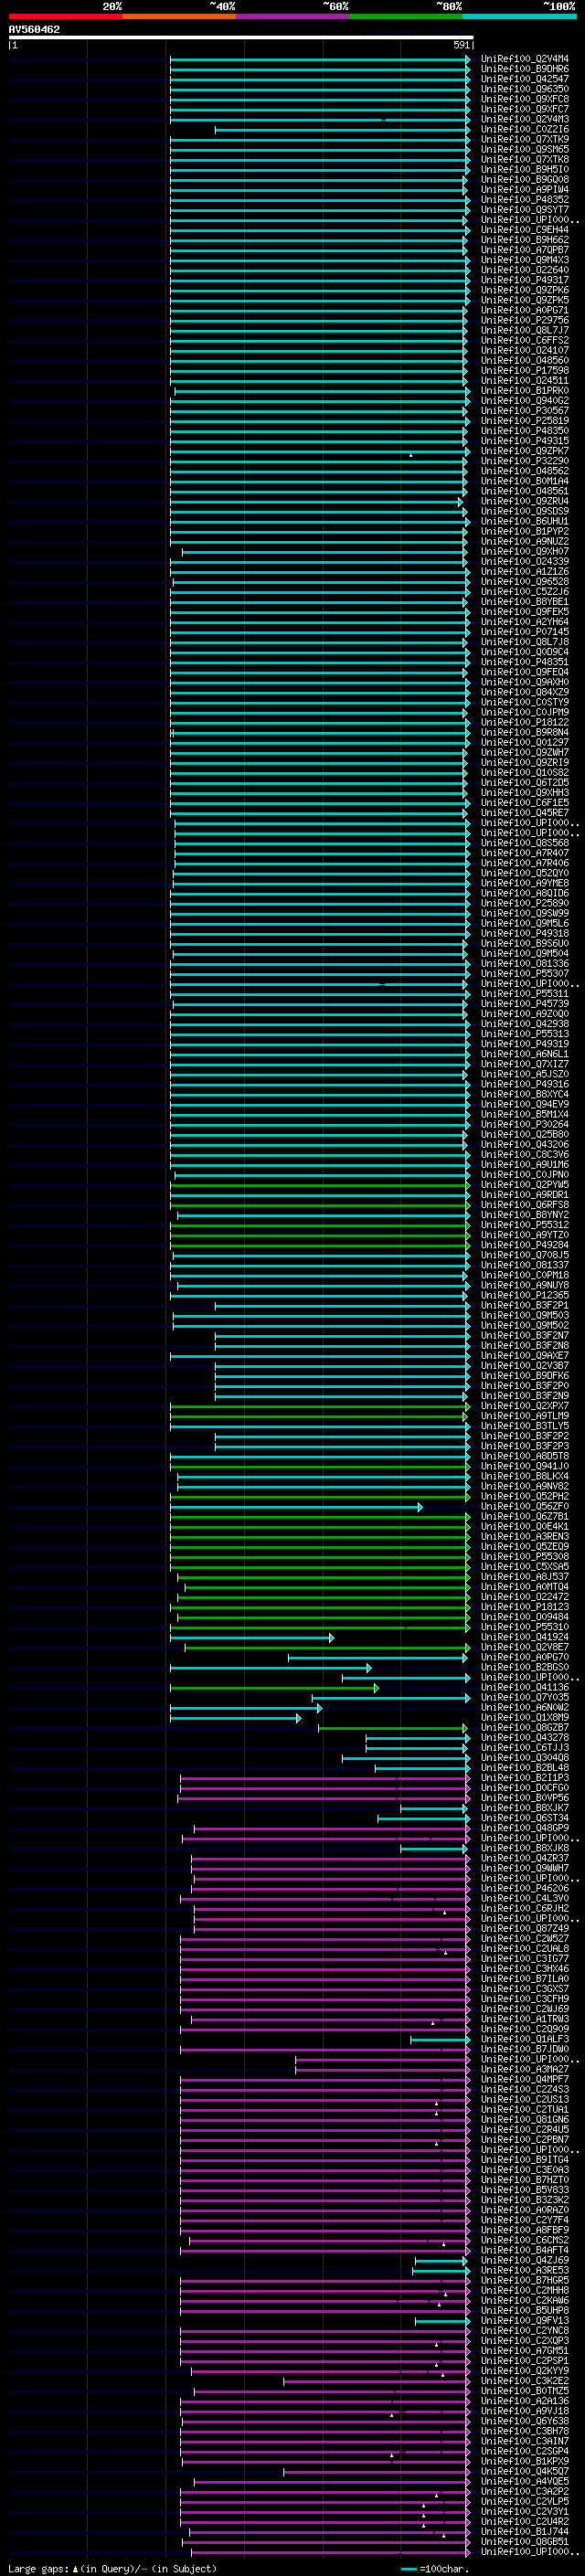This screenshot has height=2576, width=585.
Task: Click UniRef100_B9H5I0 hit label
Action: pyautogui.click(x=525, y=169)
